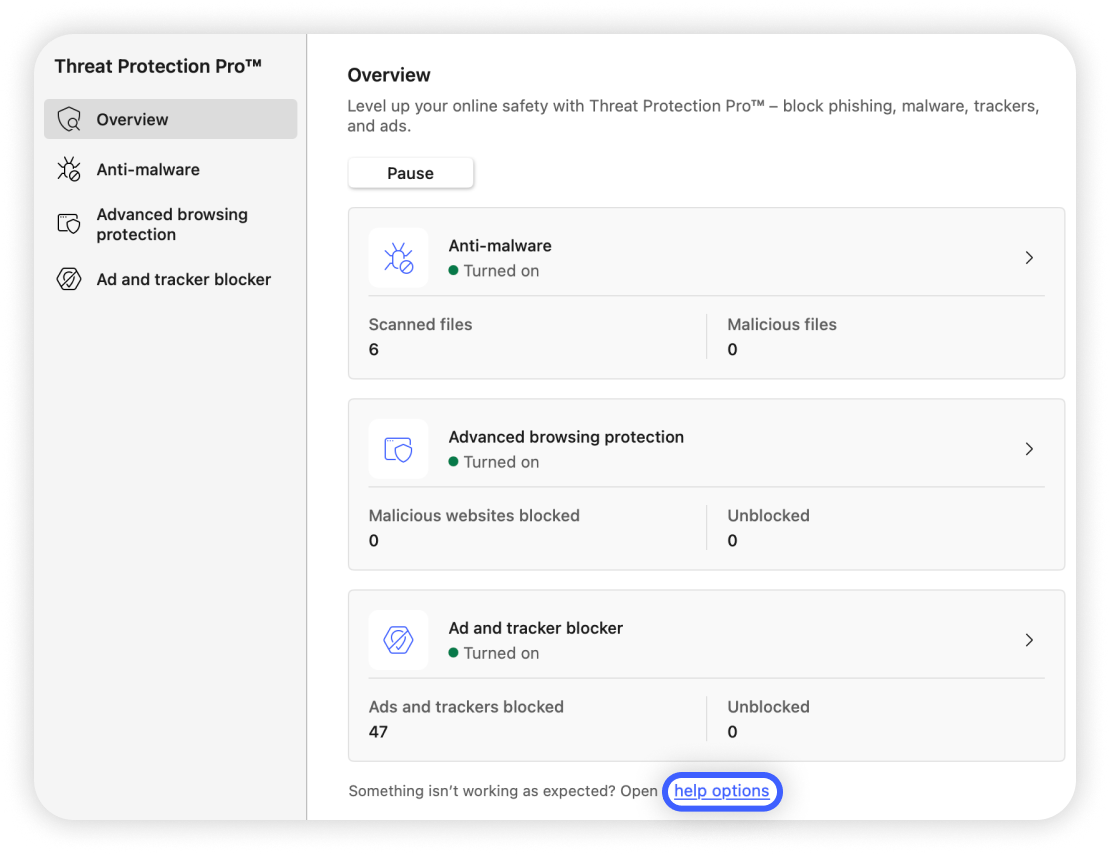Click the Ad and tracker blocker card icon
The width and height of the screenshot is (1110, 854).
[x=398, y=640]
